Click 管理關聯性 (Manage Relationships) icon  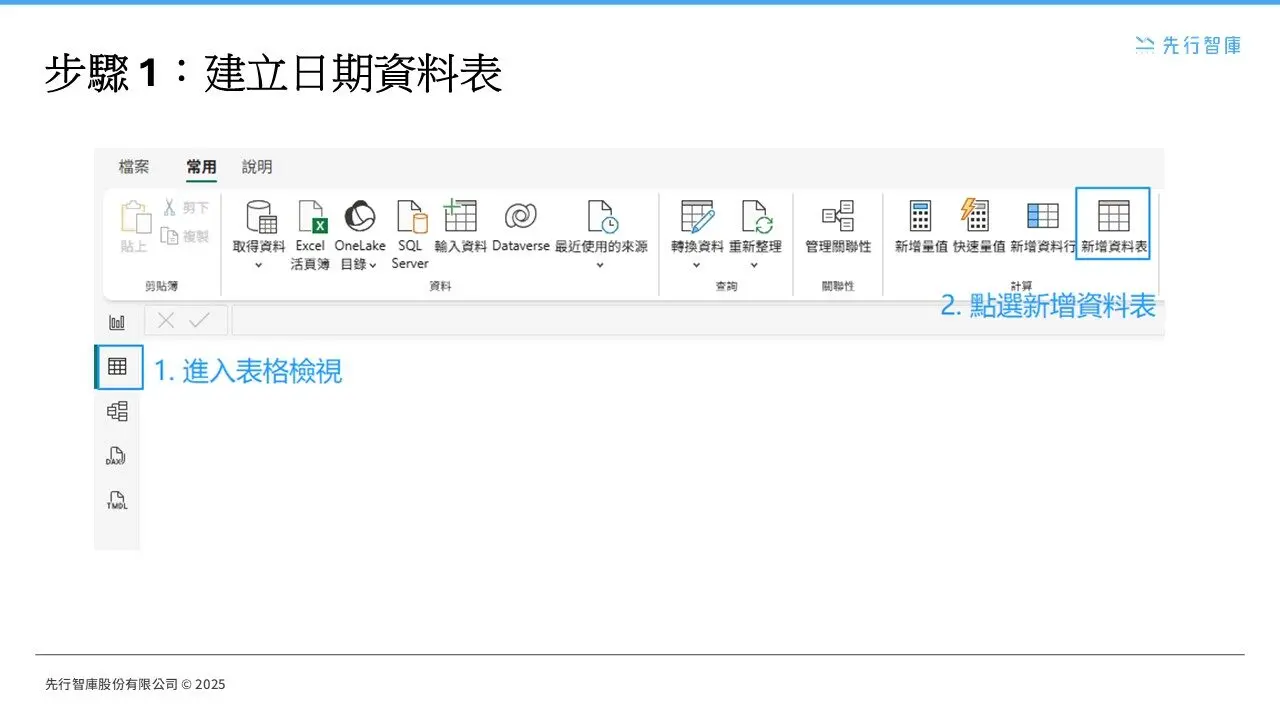(837, 216)
